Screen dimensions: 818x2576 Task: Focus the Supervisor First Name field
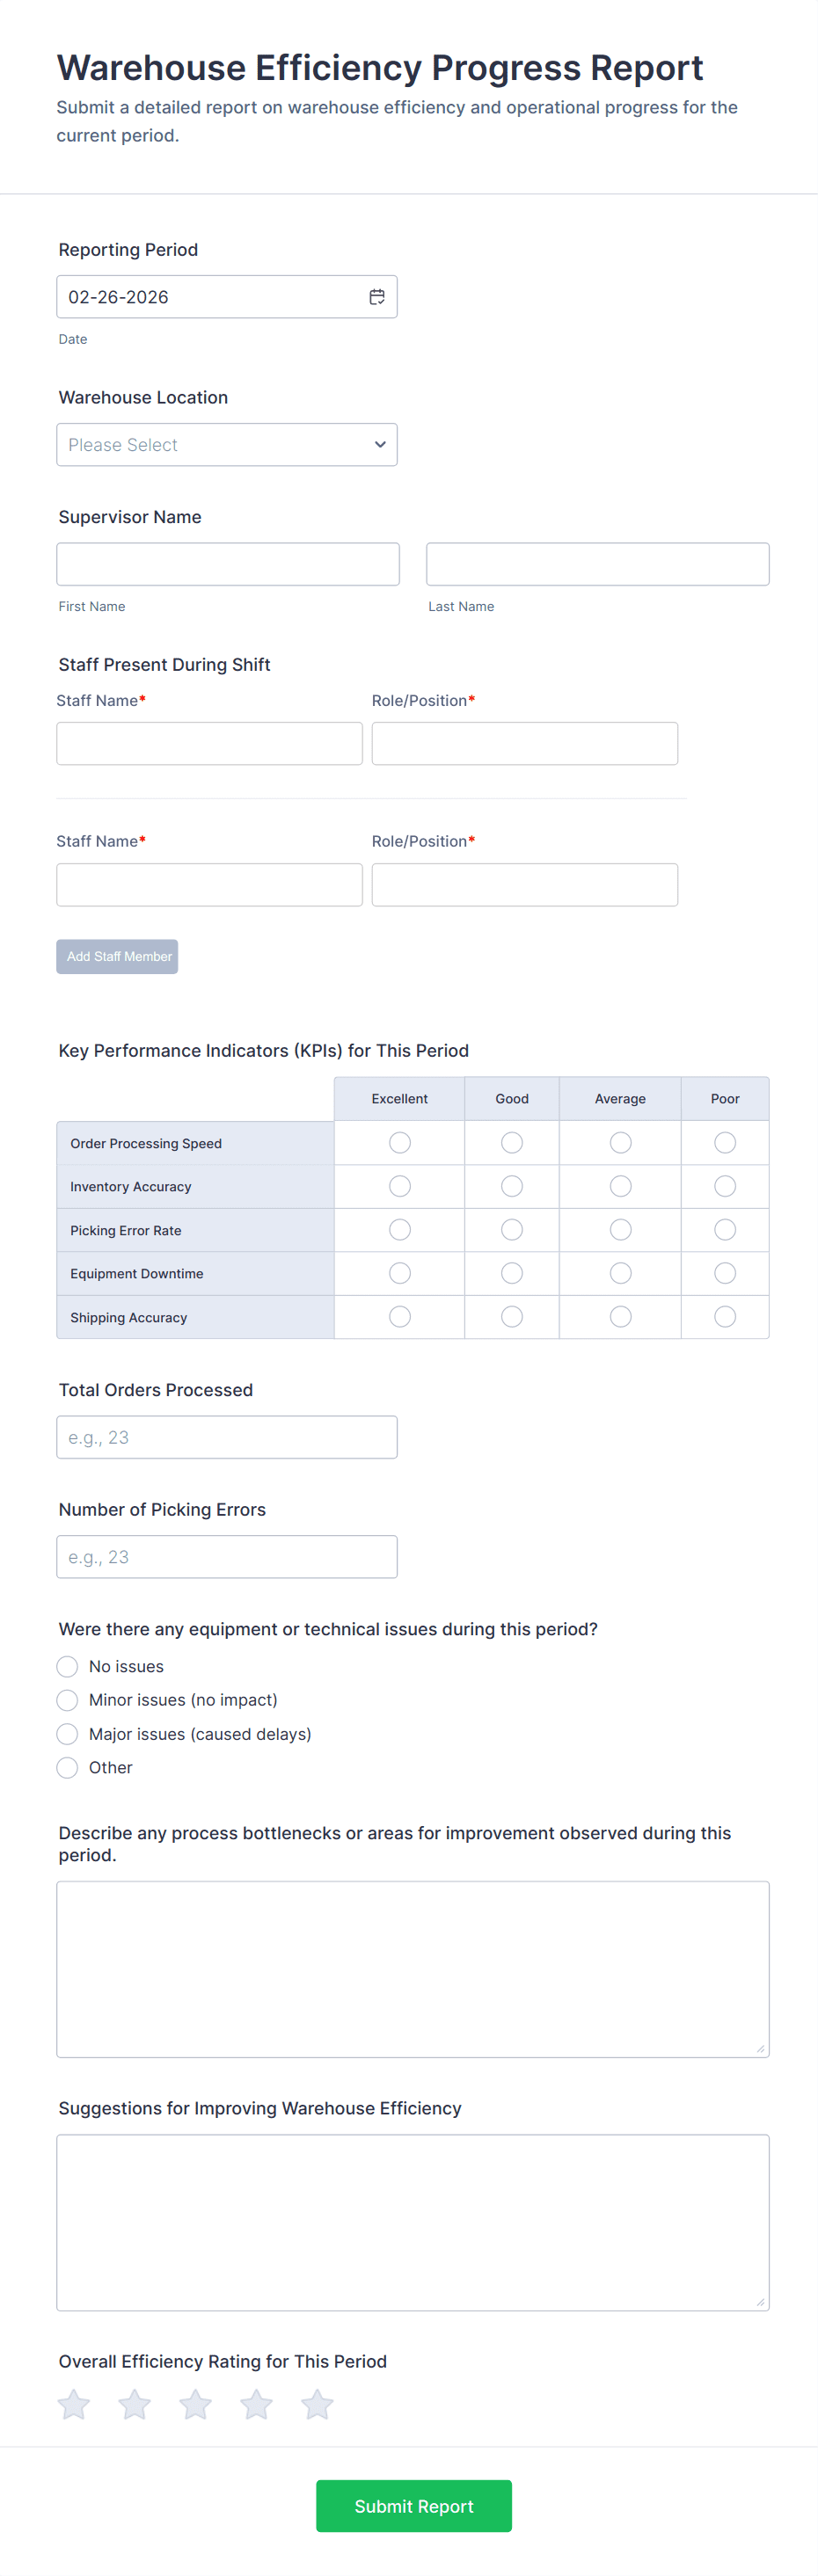[x=228, y=564]
